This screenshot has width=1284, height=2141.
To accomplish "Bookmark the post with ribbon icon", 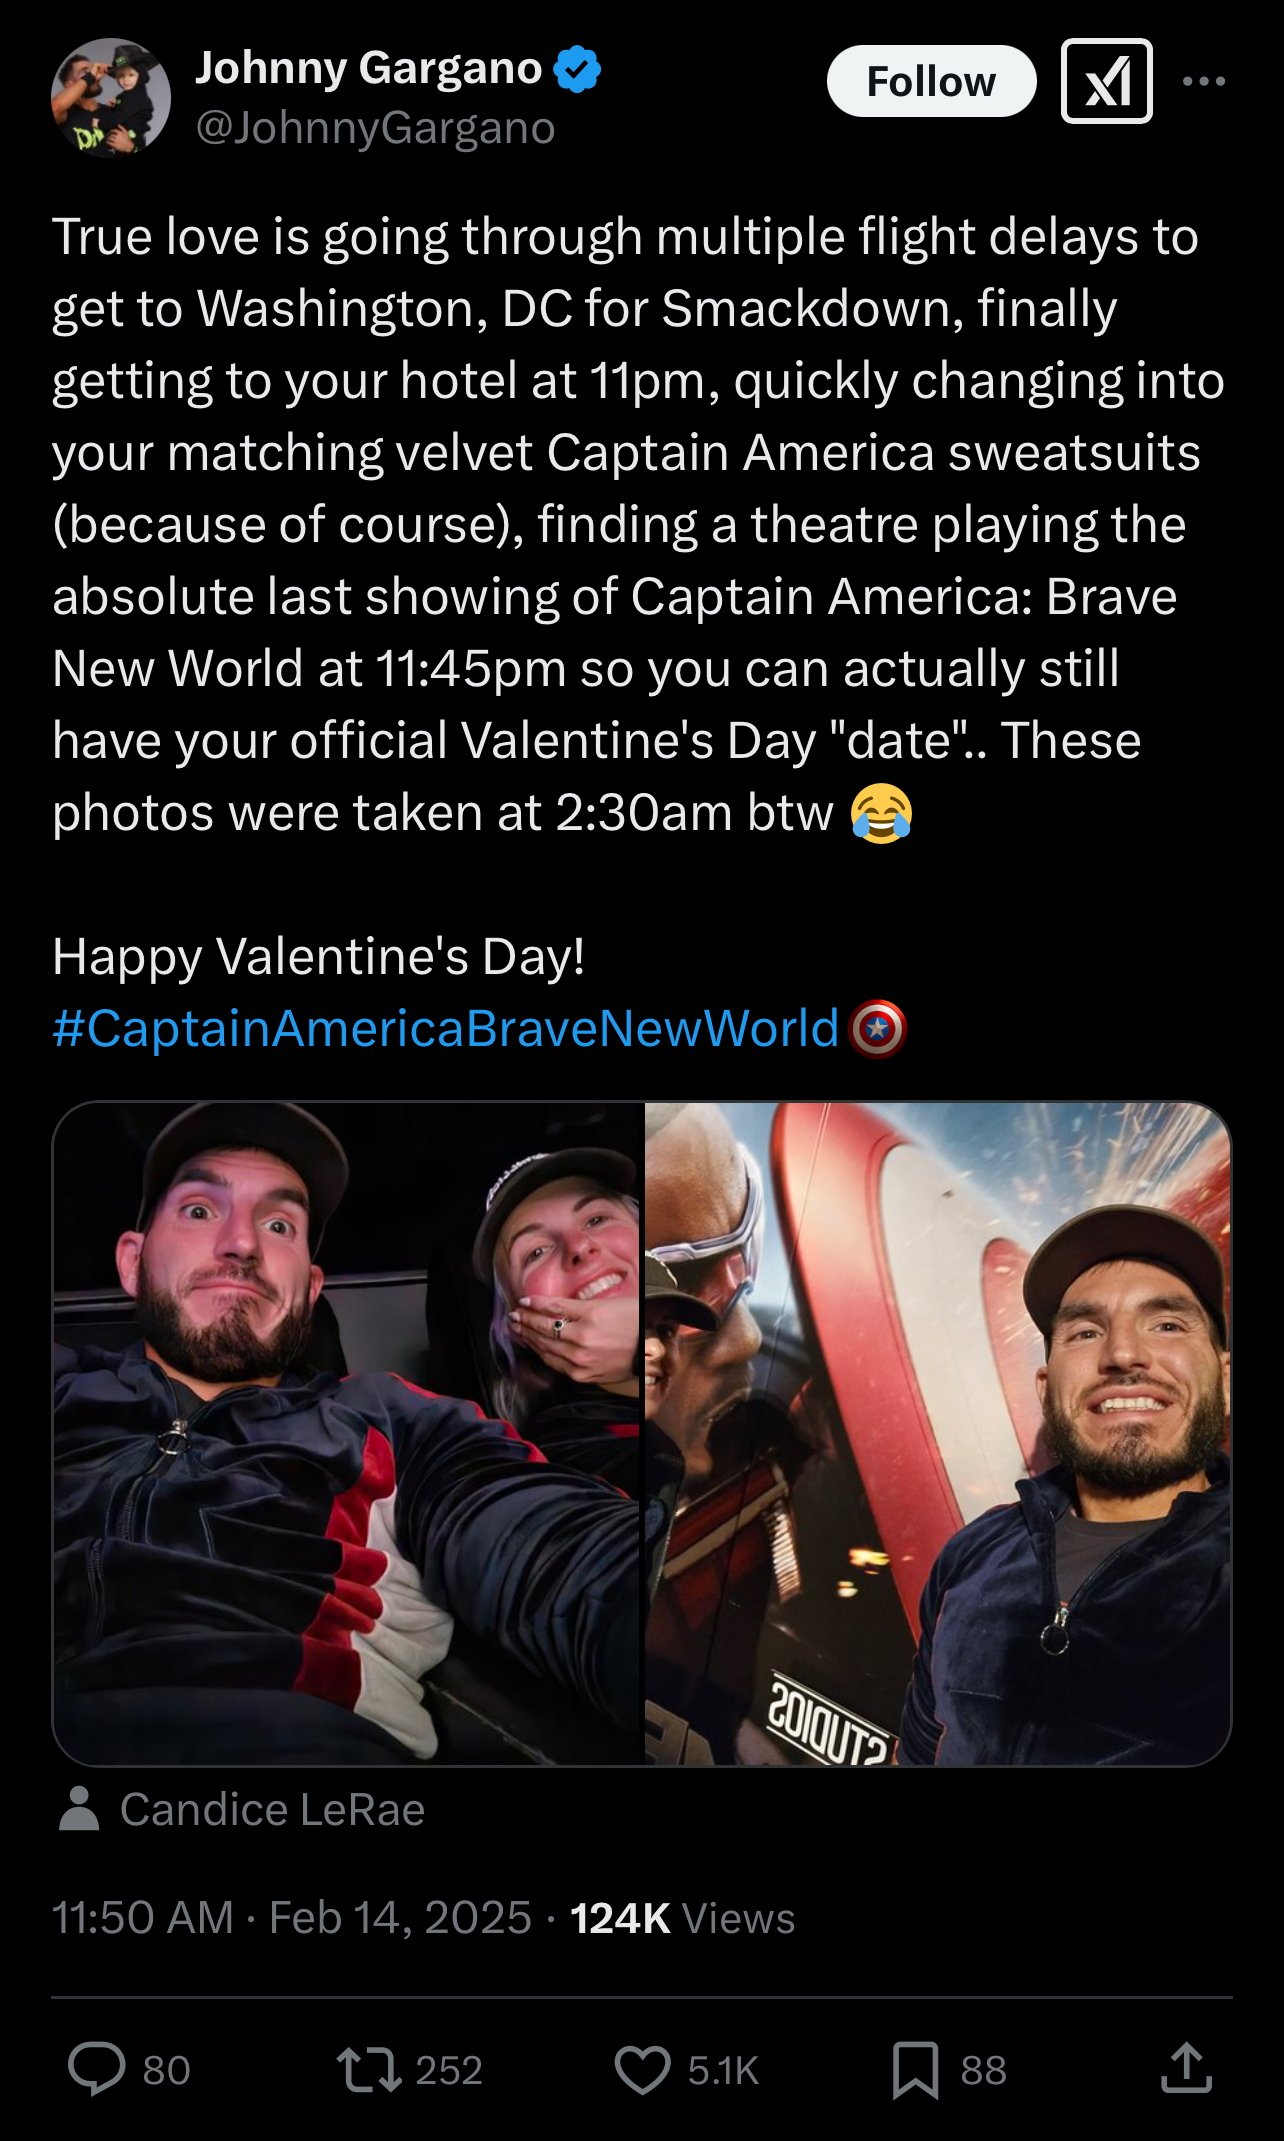I will tap(915, 2069).
